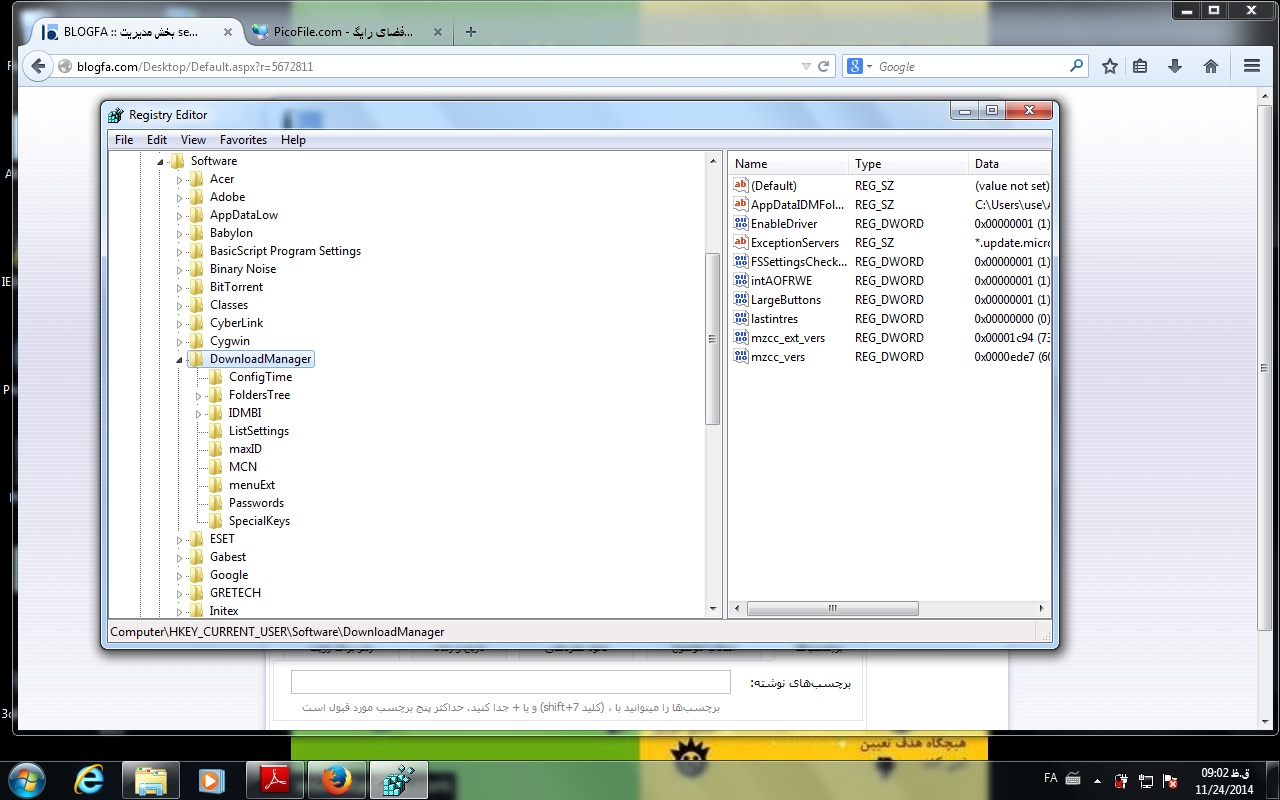Click the intAOFRWE DWORD value icon
Image resolution: width=1280 pixels, height=800 pixels.
741,280
